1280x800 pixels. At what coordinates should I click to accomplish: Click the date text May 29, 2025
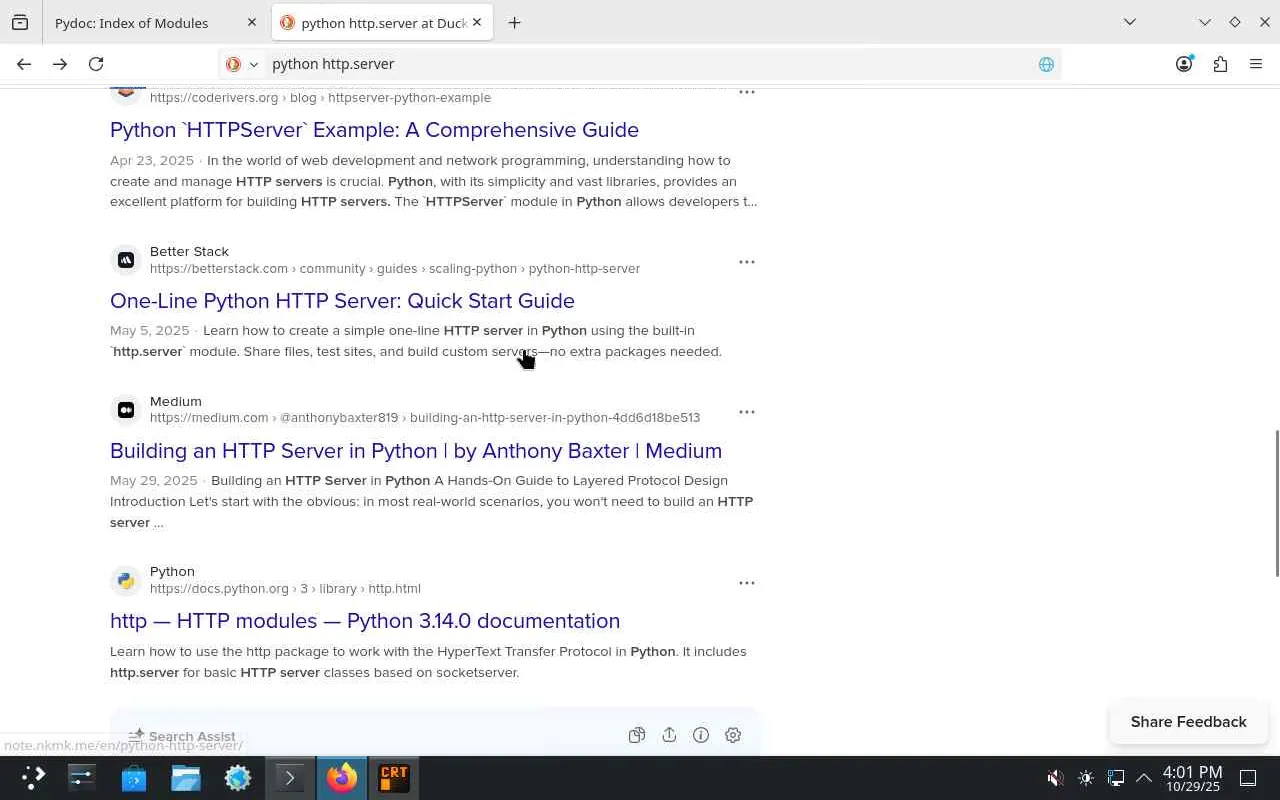(154, 481)
